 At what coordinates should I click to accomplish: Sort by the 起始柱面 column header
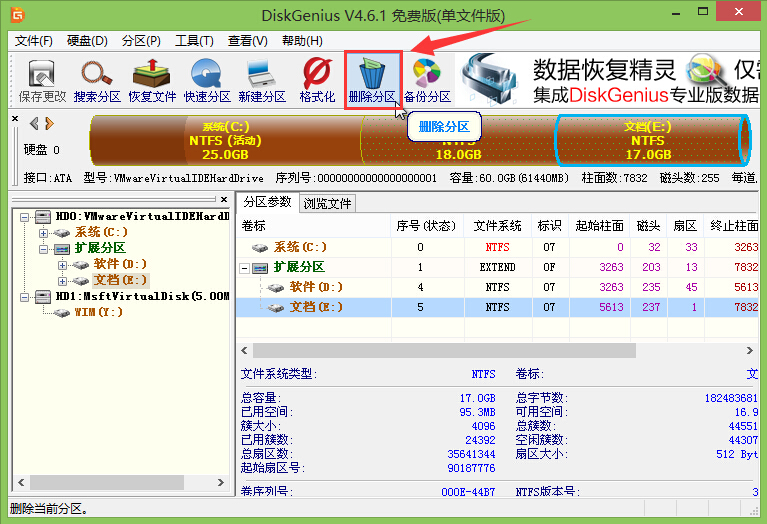[x=600, y=226]
